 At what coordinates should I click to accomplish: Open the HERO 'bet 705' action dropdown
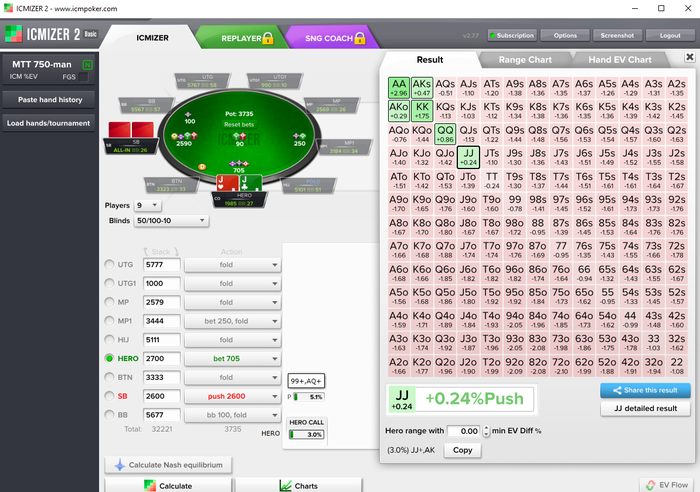tap(233, 359)
